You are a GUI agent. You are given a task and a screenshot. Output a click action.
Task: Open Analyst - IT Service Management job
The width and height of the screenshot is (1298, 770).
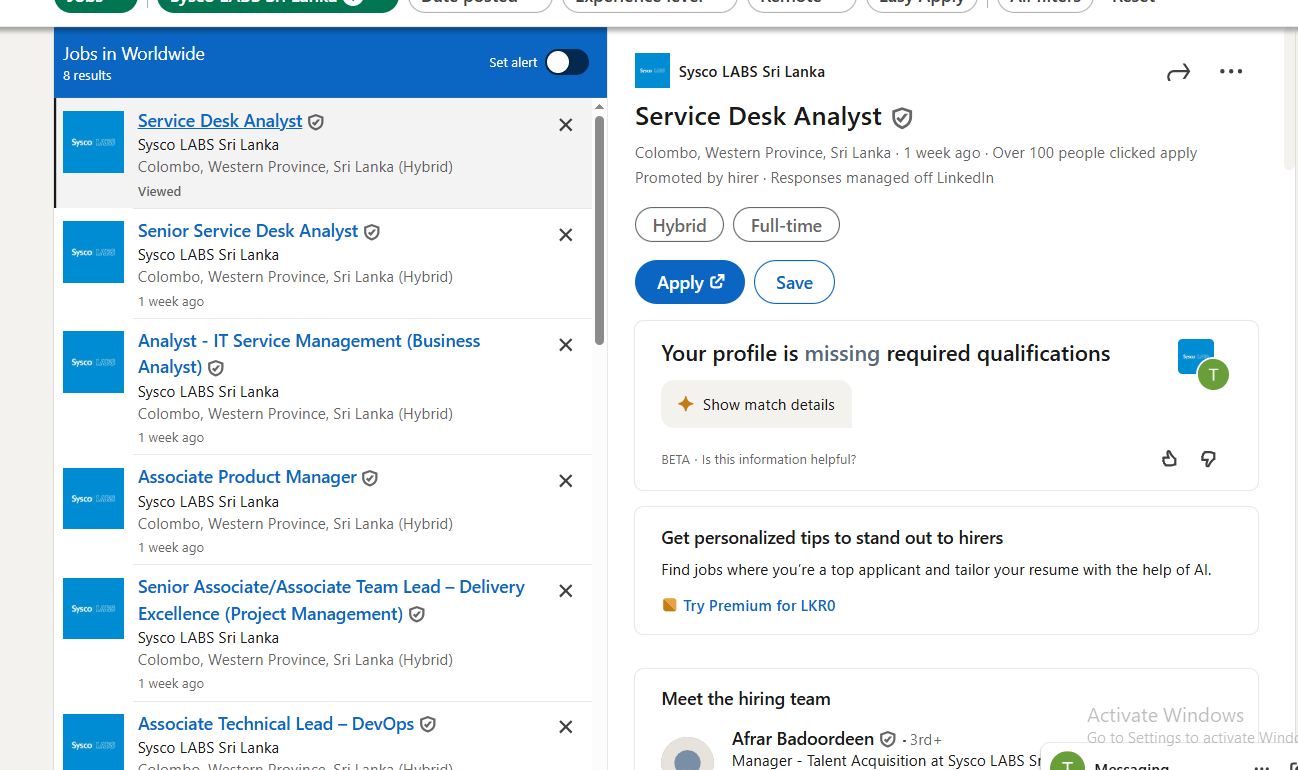(309, 354)
